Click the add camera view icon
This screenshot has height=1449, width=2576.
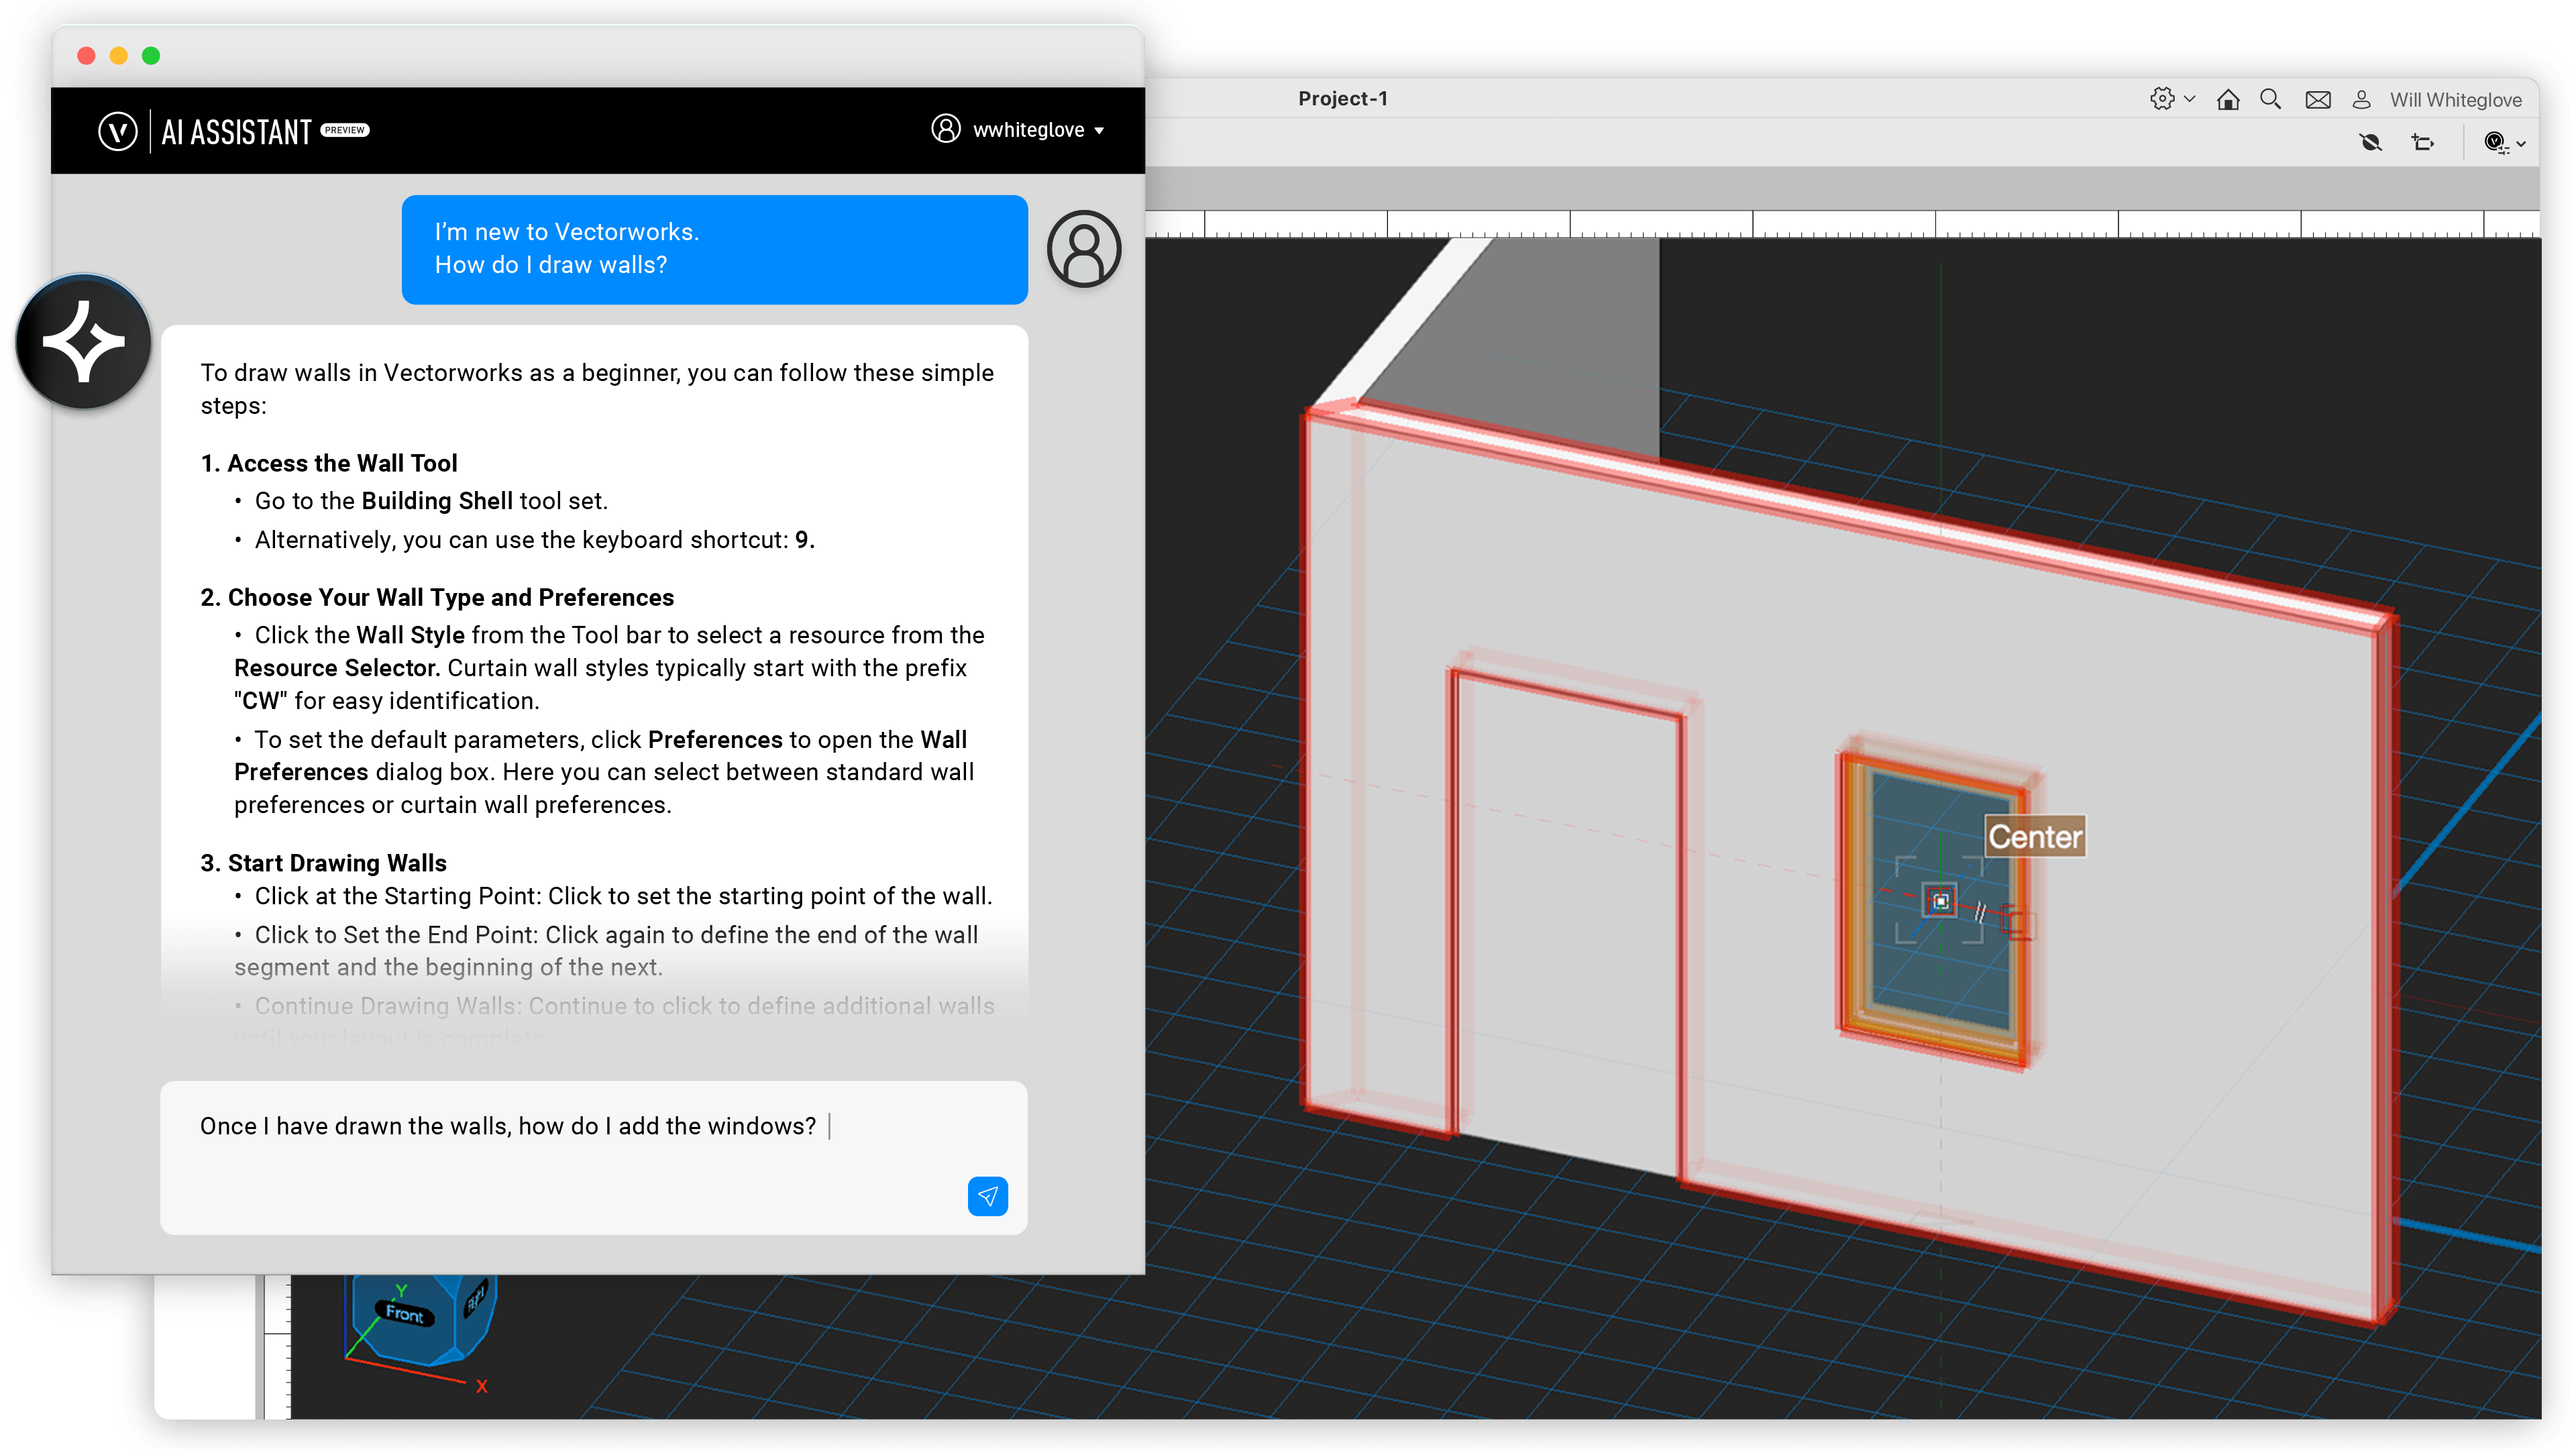click(x=2422, y=143)
